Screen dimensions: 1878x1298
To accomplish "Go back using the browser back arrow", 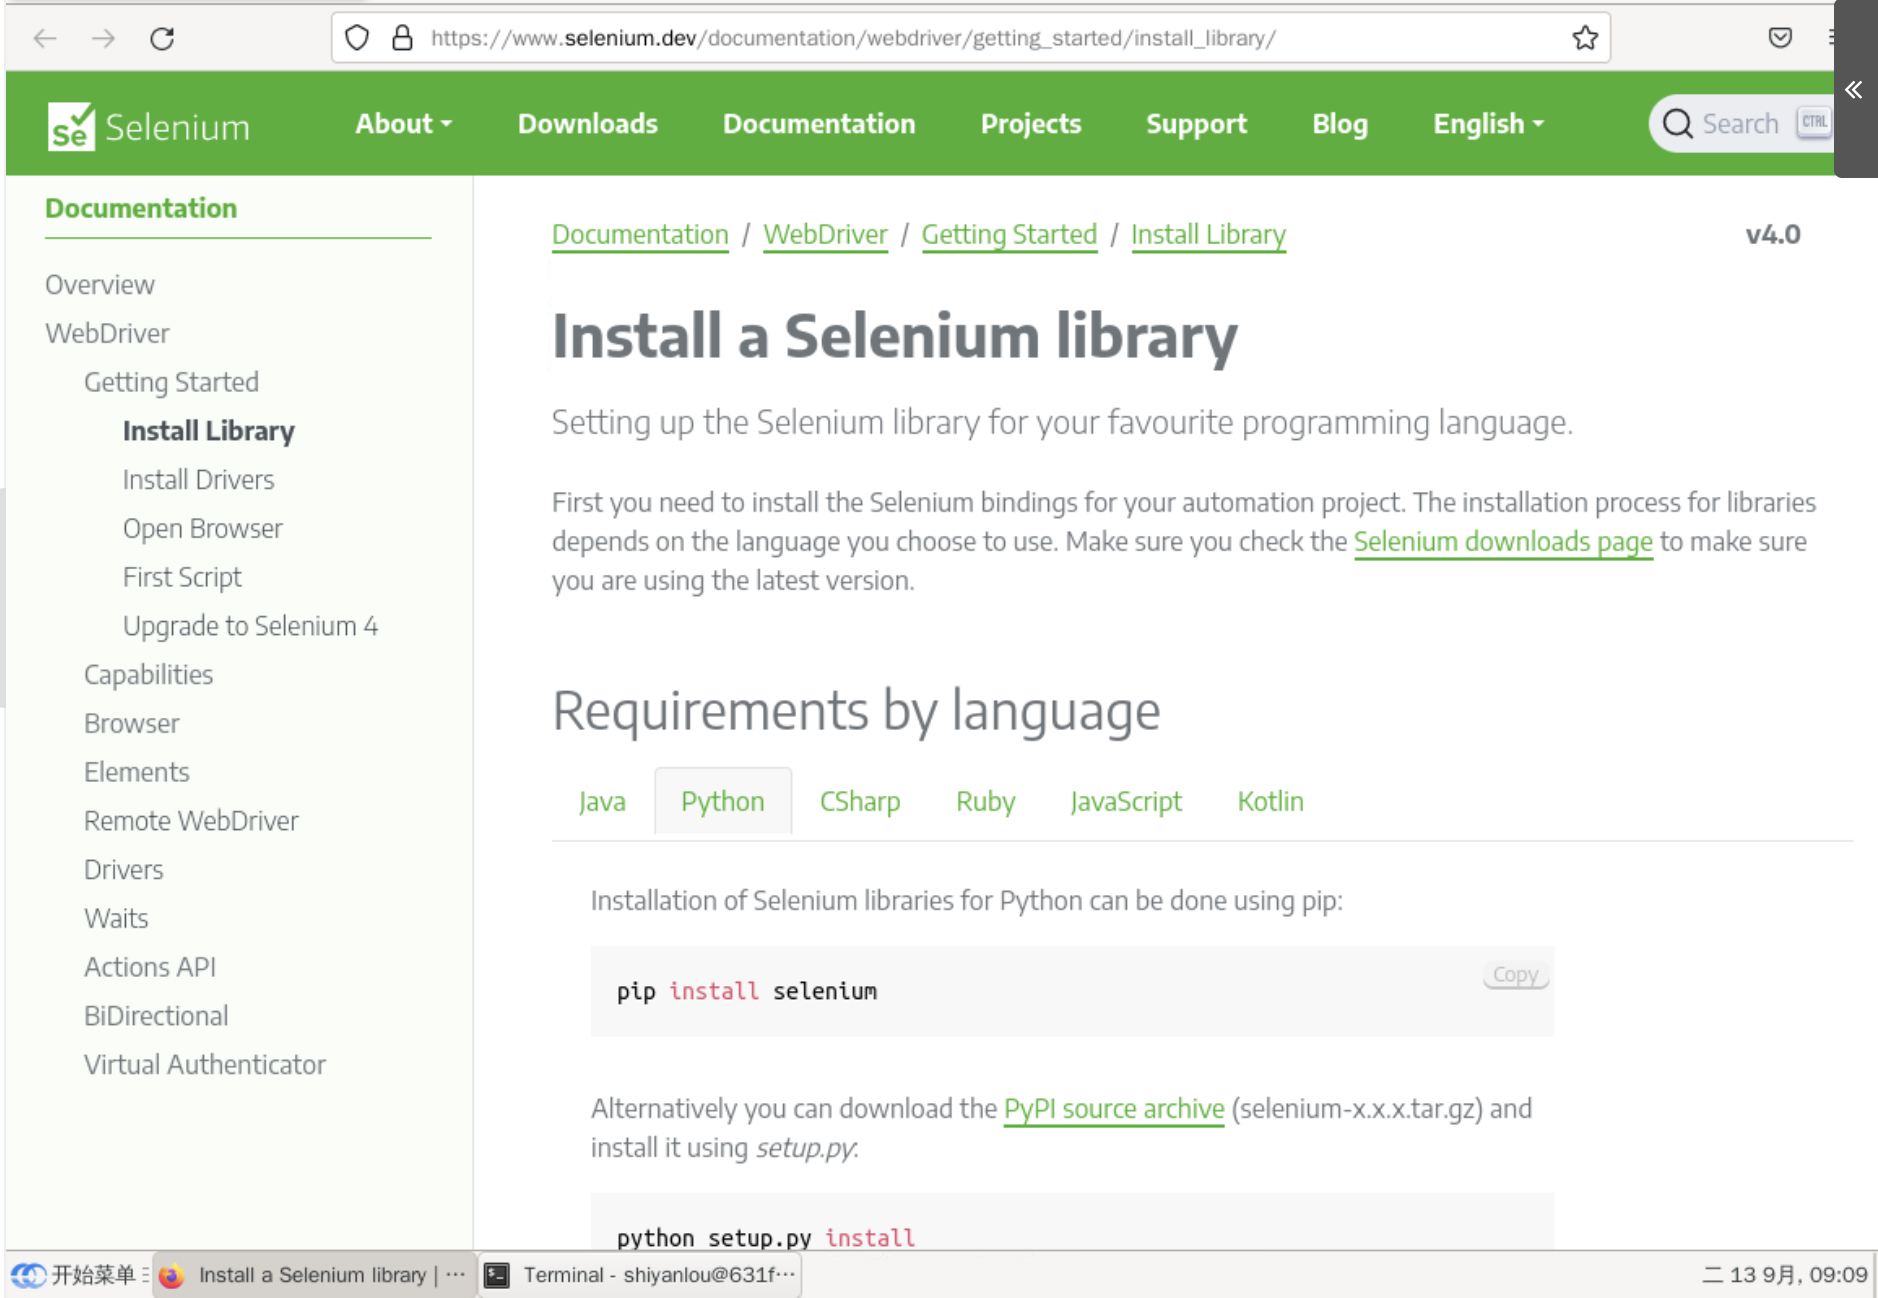I will pyautogui.click(x=45, y=38).
